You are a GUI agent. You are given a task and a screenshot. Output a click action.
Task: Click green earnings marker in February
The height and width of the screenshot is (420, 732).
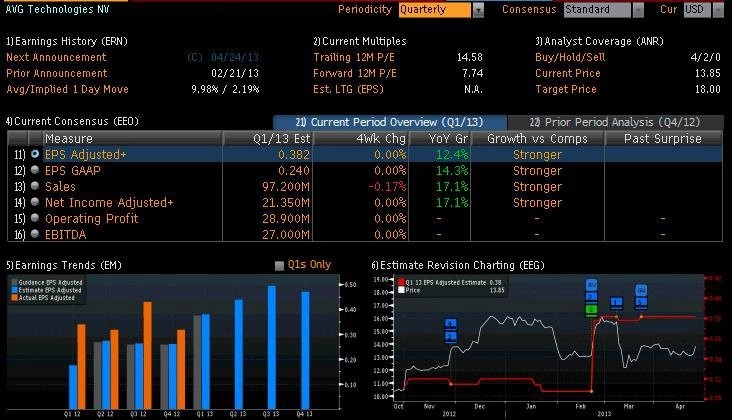coord(591,309)
